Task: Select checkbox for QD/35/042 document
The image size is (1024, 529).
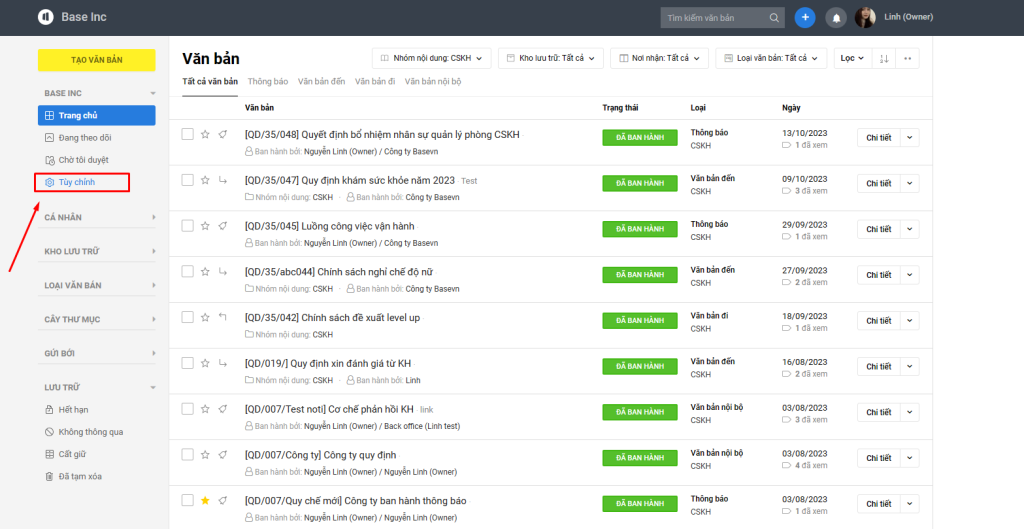Action: [187, 317]
